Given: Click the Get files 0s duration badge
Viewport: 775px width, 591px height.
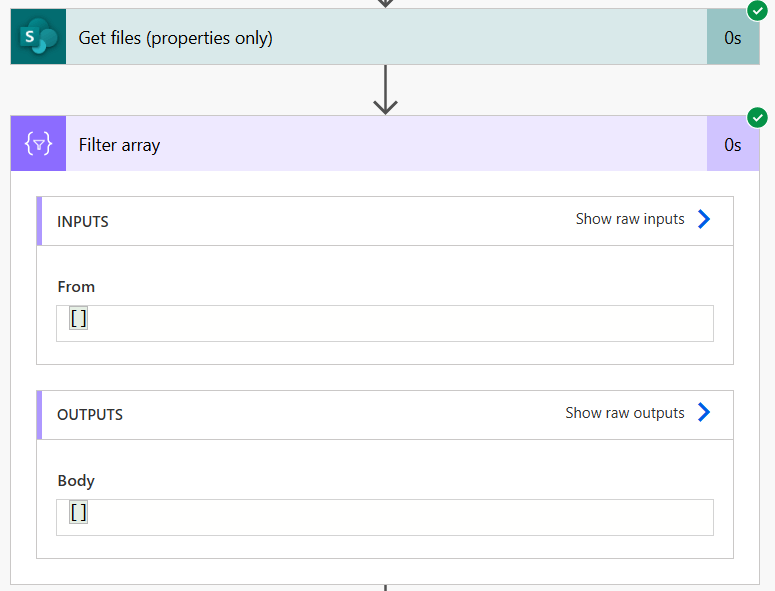Looking at the screenshot, I should (x=733, y=38).
